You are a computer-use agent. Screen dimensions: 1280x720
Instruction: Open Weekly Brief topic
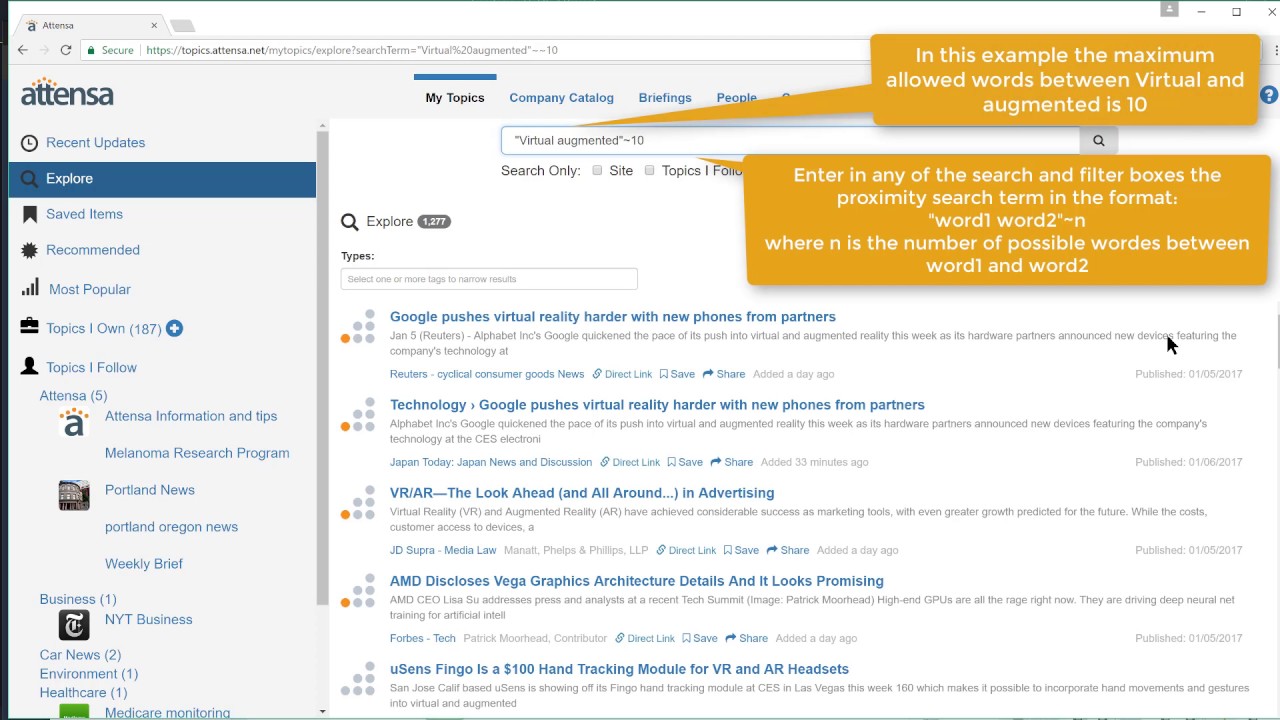click(144, 564)
